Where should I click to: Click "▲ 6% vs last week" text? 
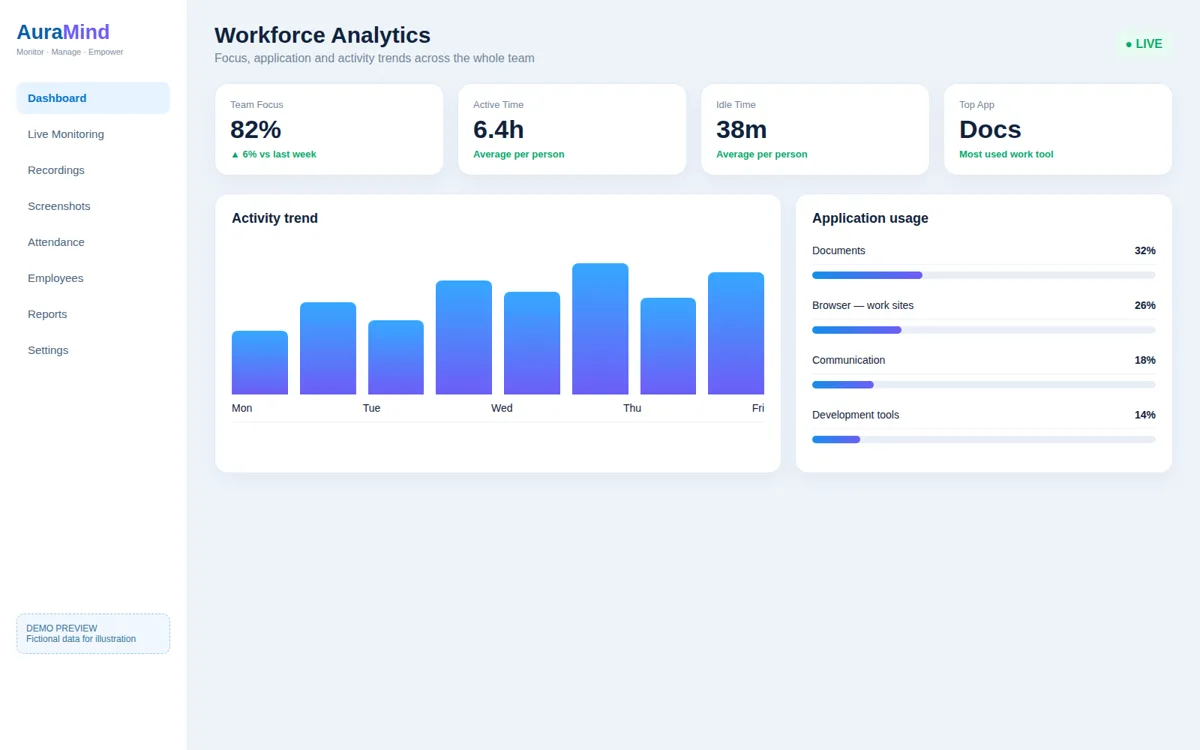(273, 154)
